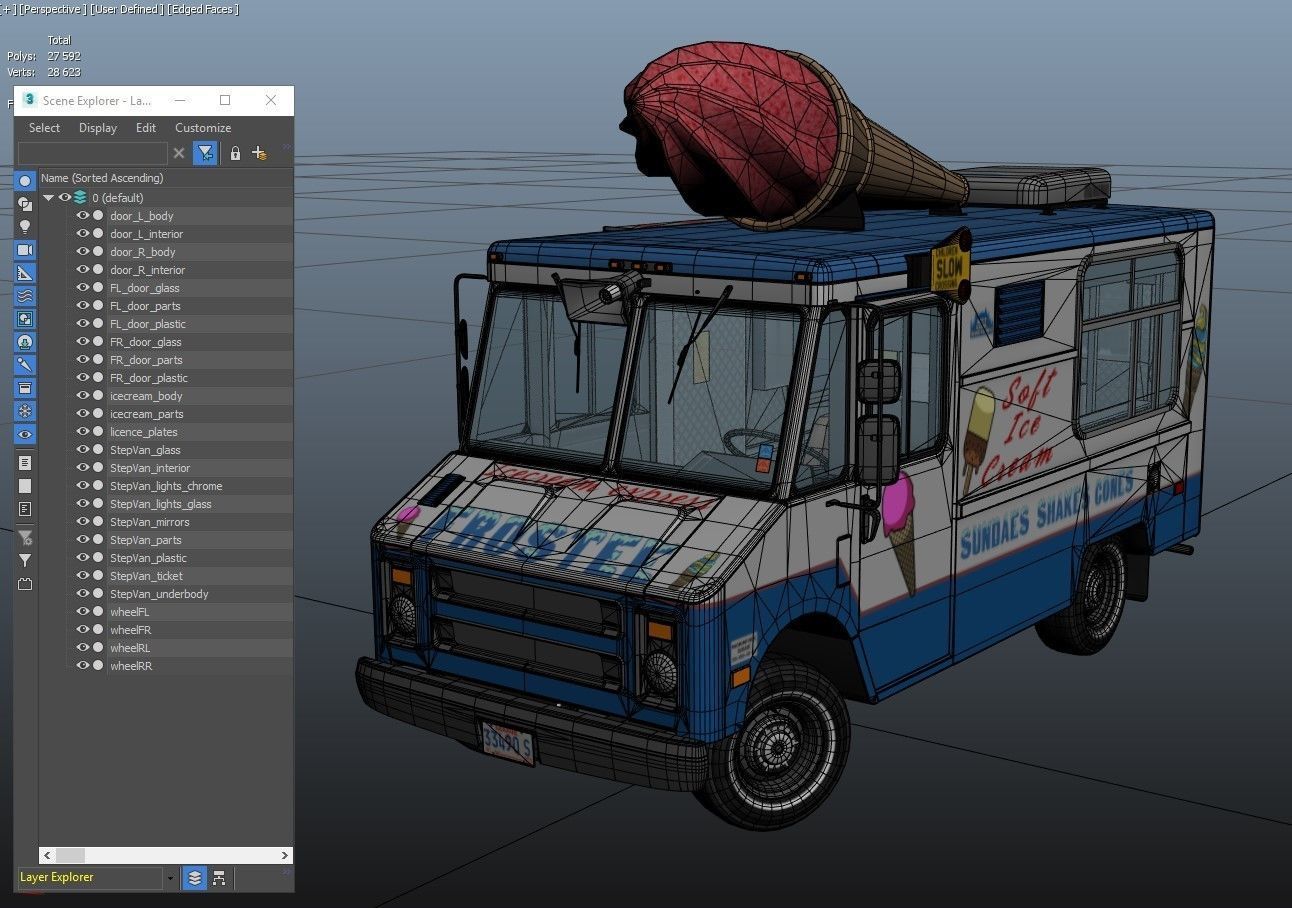Toggle Display Lights bulb icon
The image size is (1292, 908).
(x=25, y=227)
